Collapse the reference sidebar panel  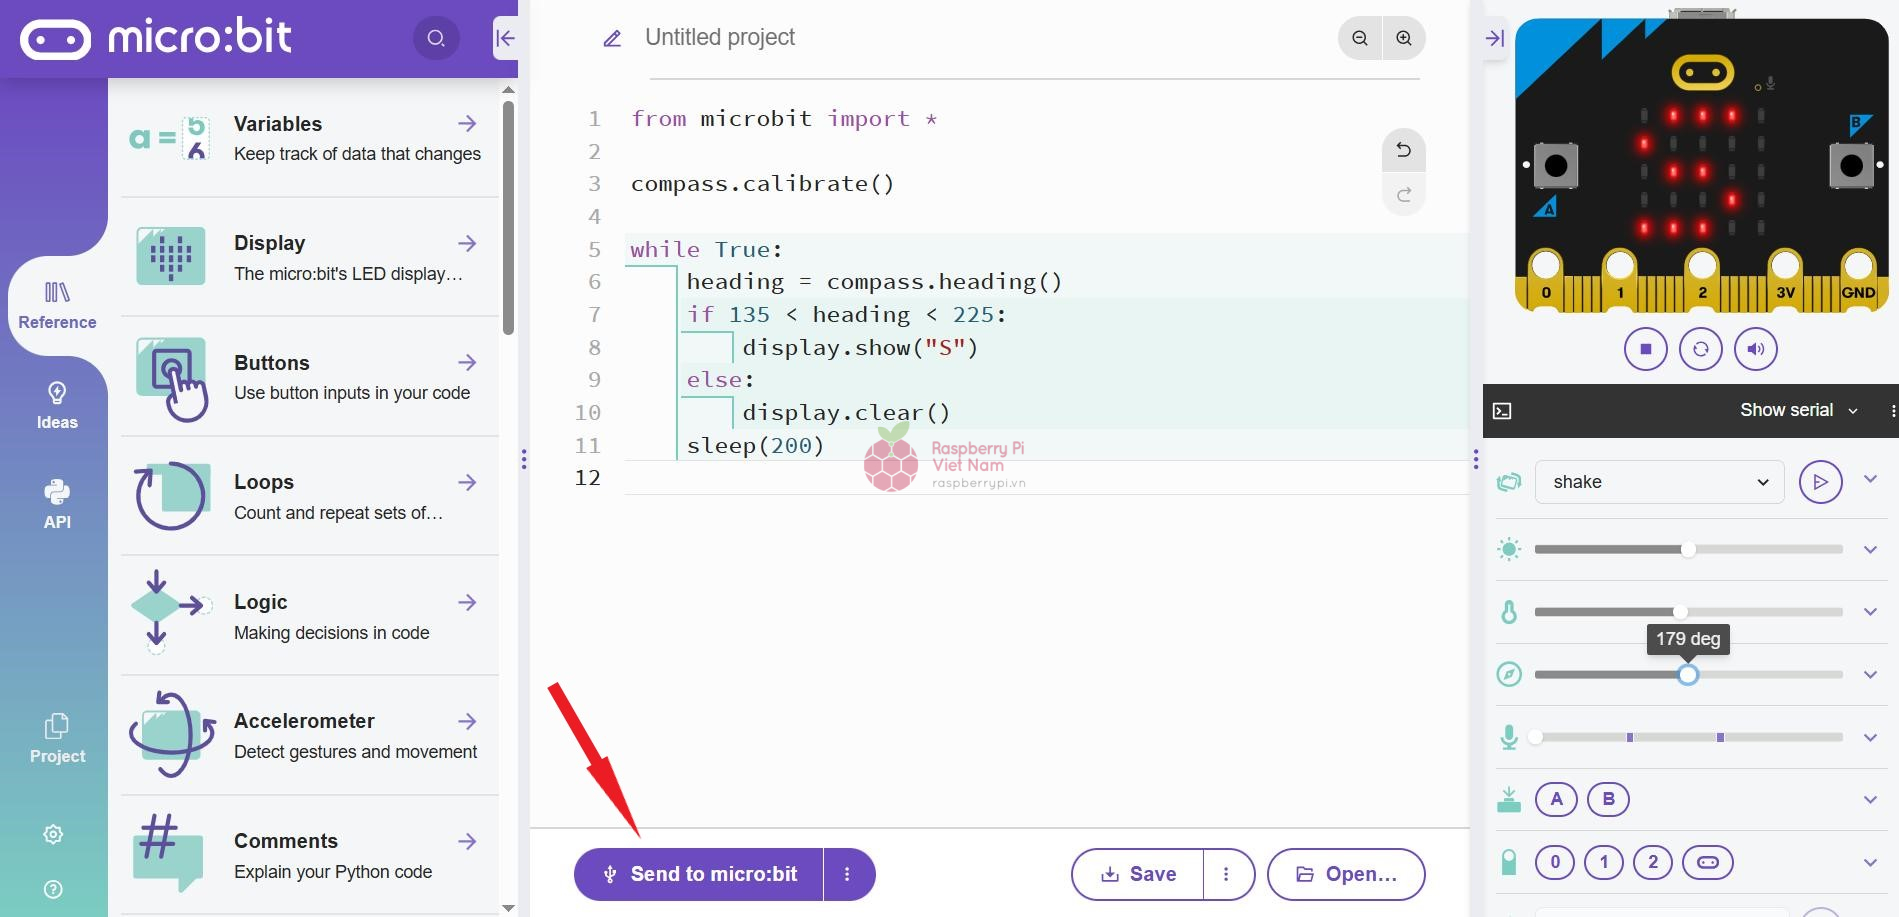coord(505,39)
